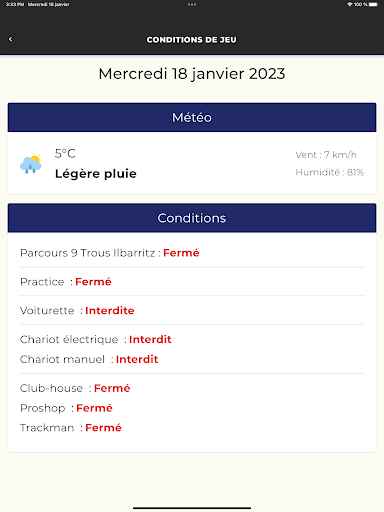Tap the three-dot multitasking indicator

192,4
